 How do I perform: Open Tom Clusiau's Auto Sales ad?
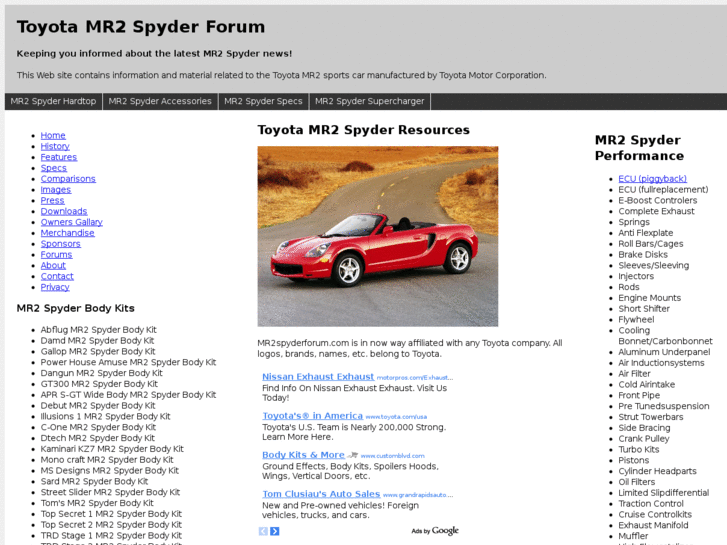(321, 494)
